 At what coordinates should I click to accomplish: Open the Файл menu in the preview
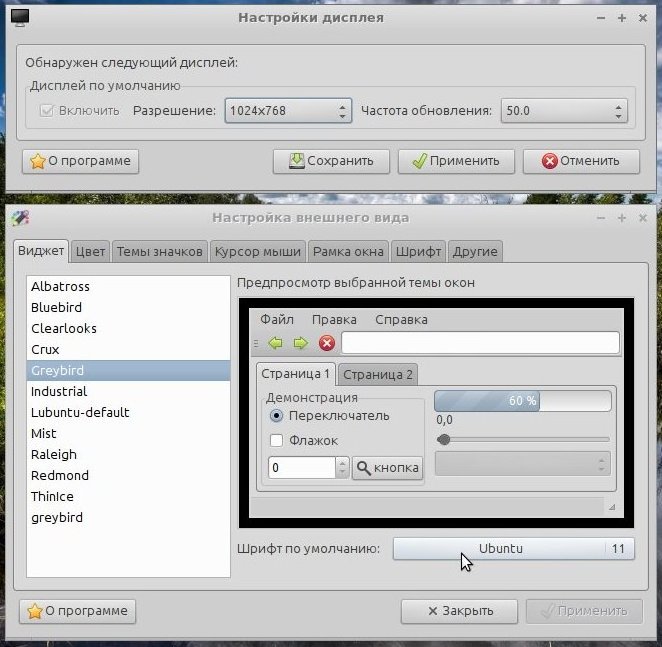click(277, 320)
